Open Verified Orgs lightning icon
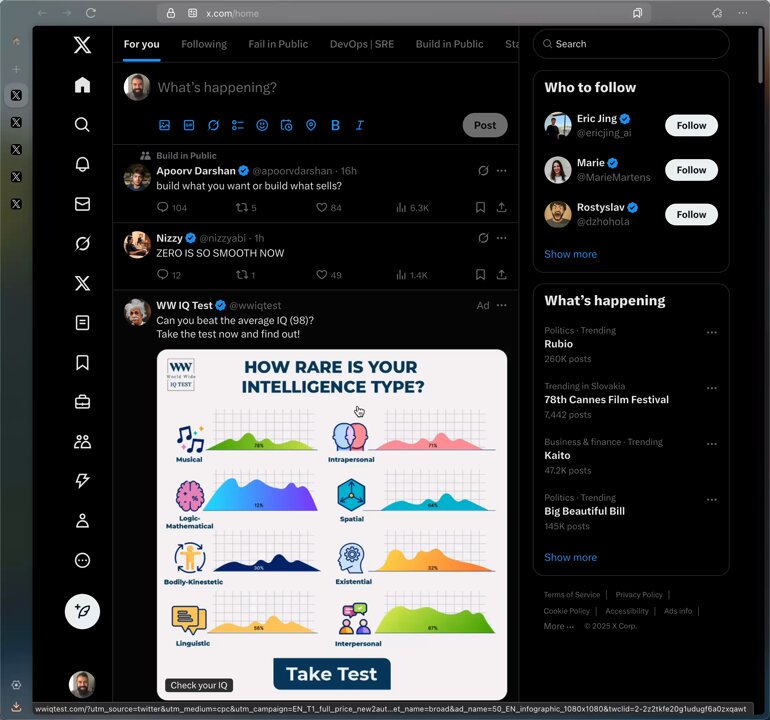Image resolution: width=770 pixels, height=720 pixels. tap(82, 481)
